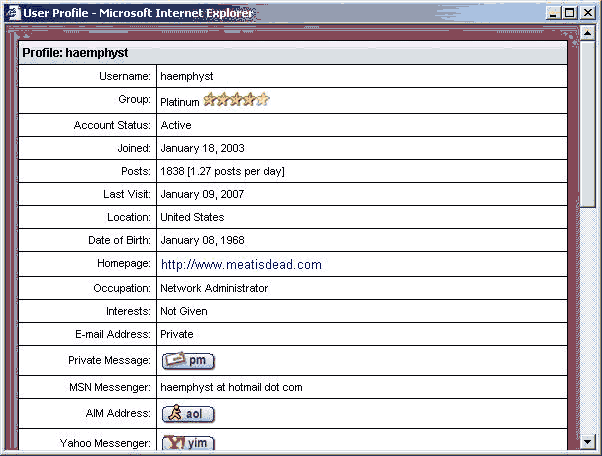
Task: Click 'haemphyst at hotmail dot com' text
Action: [231, 387]
